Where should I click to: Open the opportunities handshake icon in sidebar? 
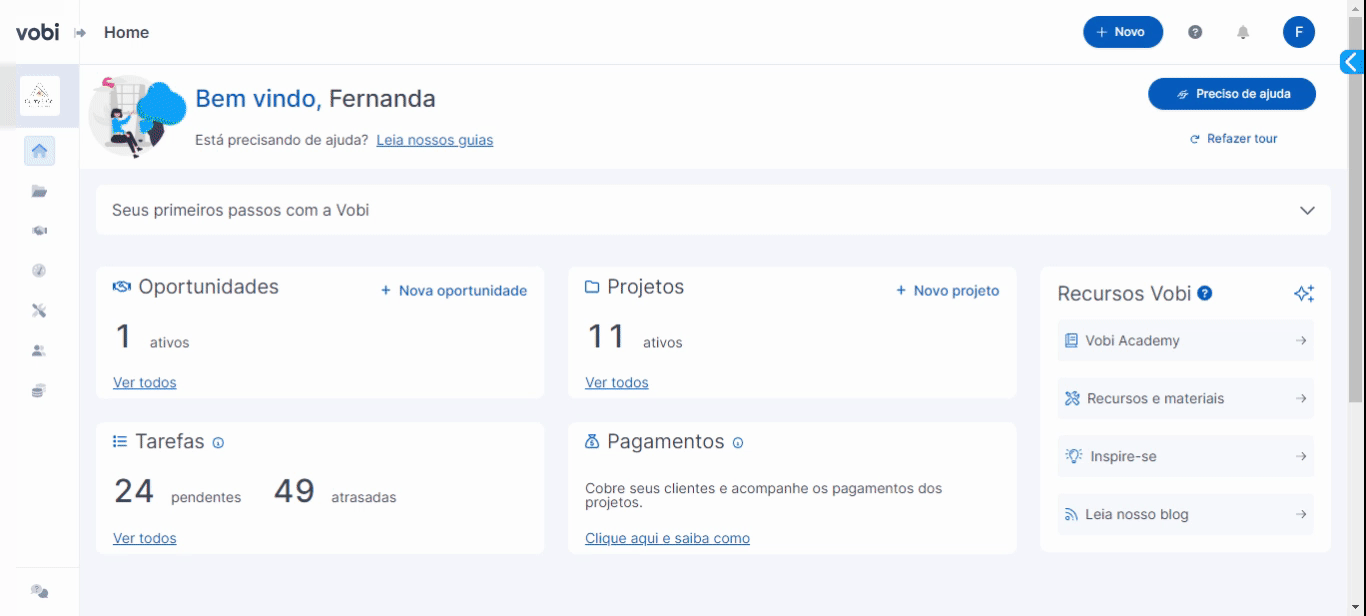39,231
